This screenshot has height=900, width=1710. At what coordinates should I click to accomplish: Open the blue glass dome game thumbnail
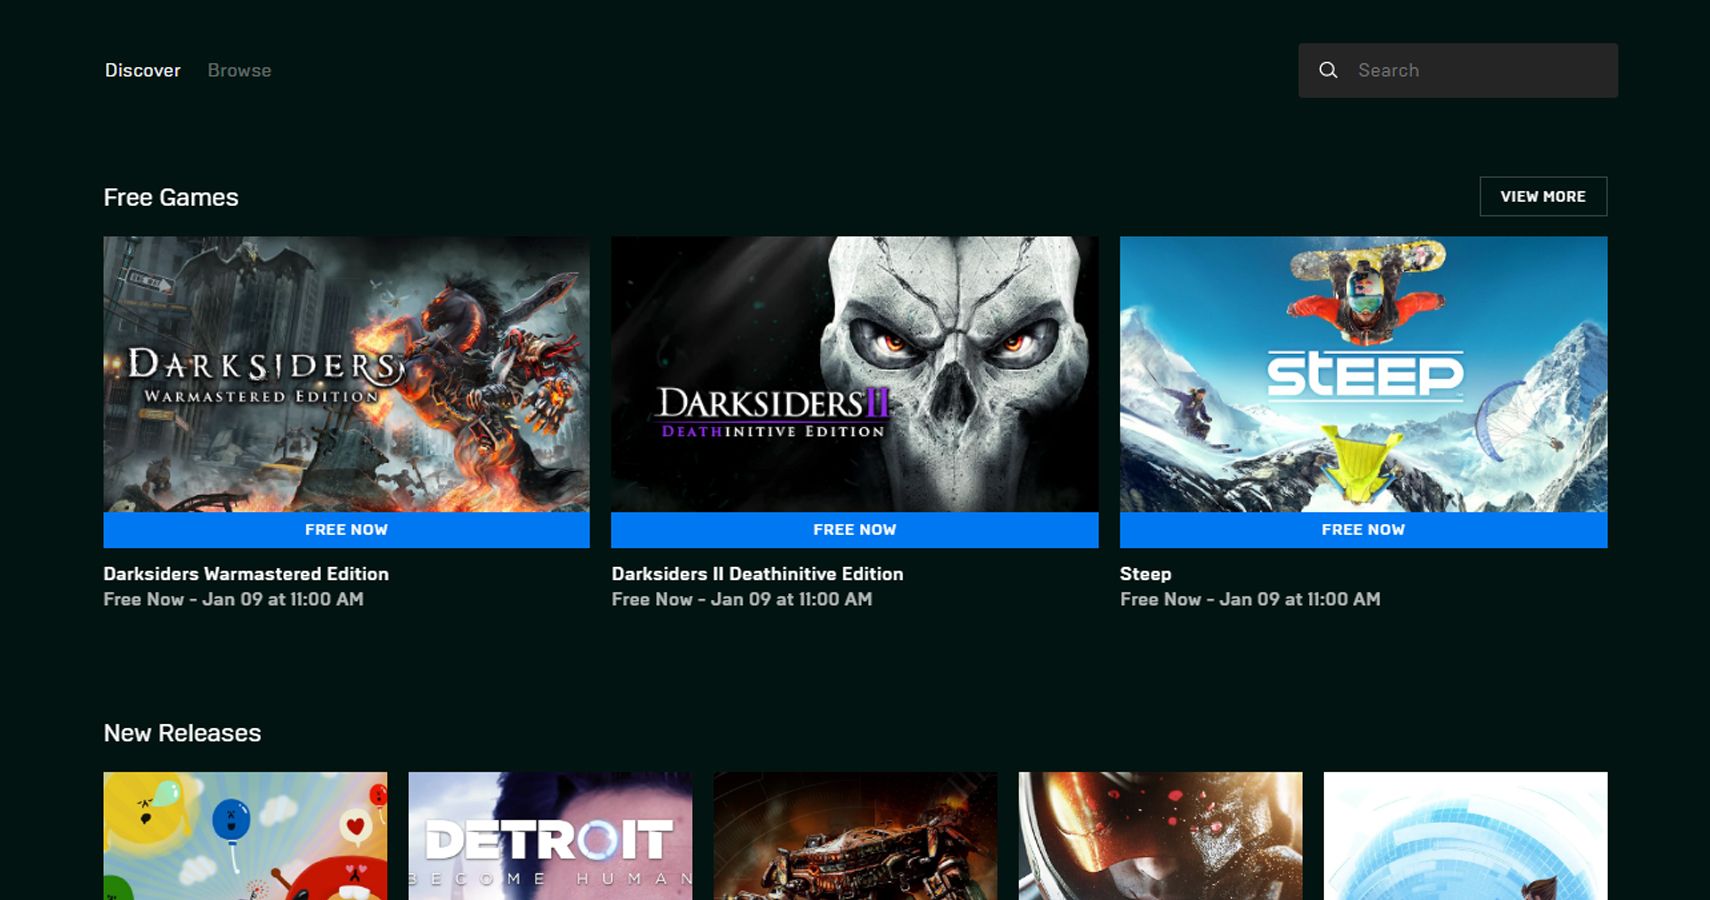[x=1465, y=836]
